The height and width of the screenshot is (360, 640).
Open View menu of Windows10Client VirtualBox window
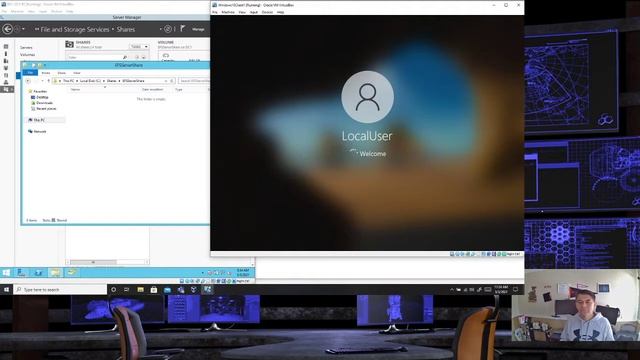(242, 12)
